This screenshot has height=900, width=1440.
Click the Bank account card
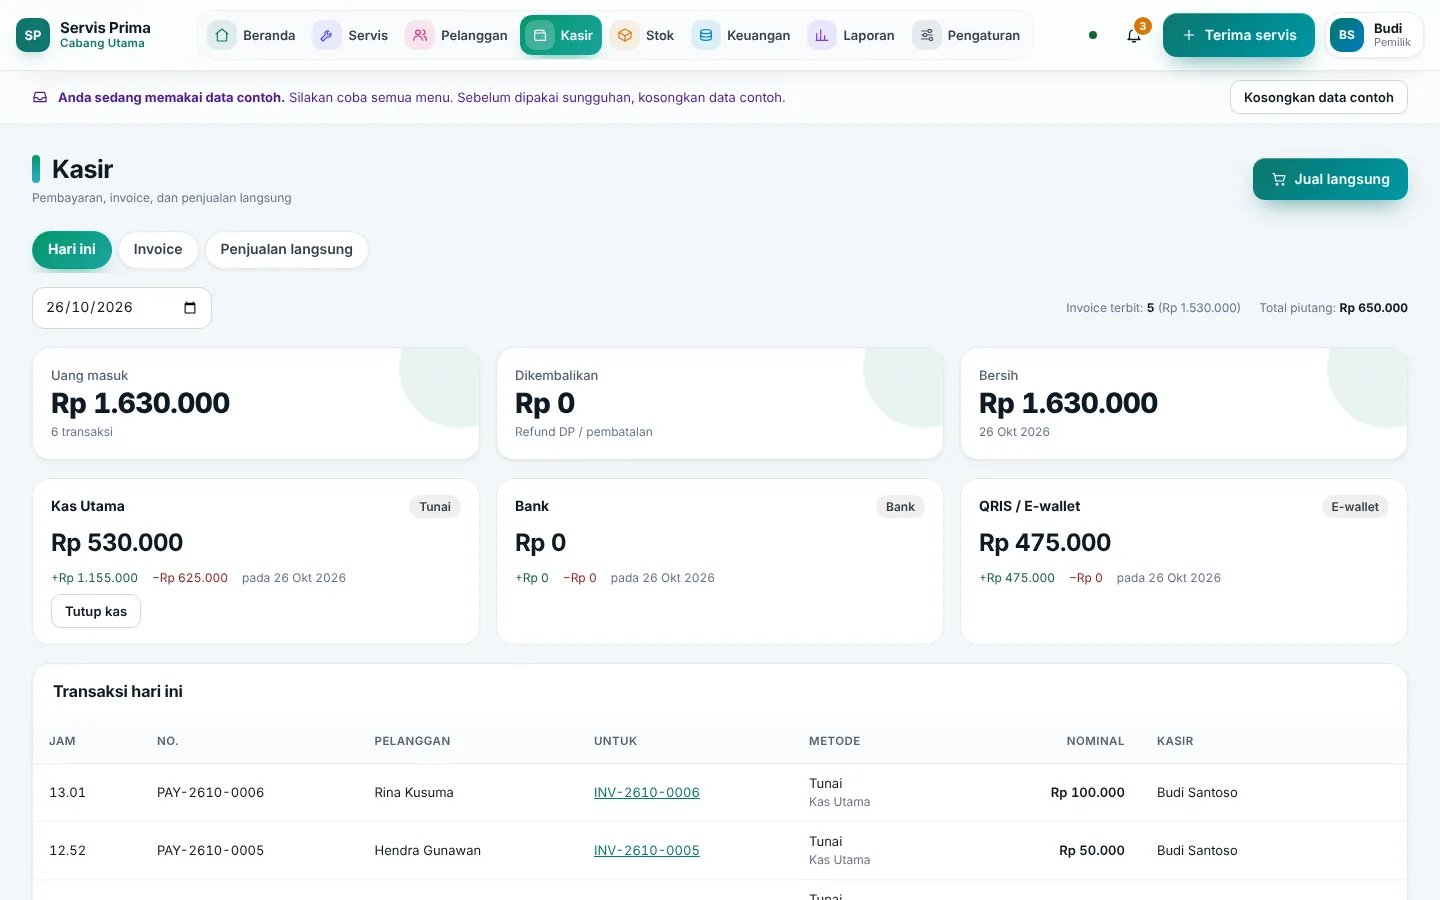pos(720,562)
